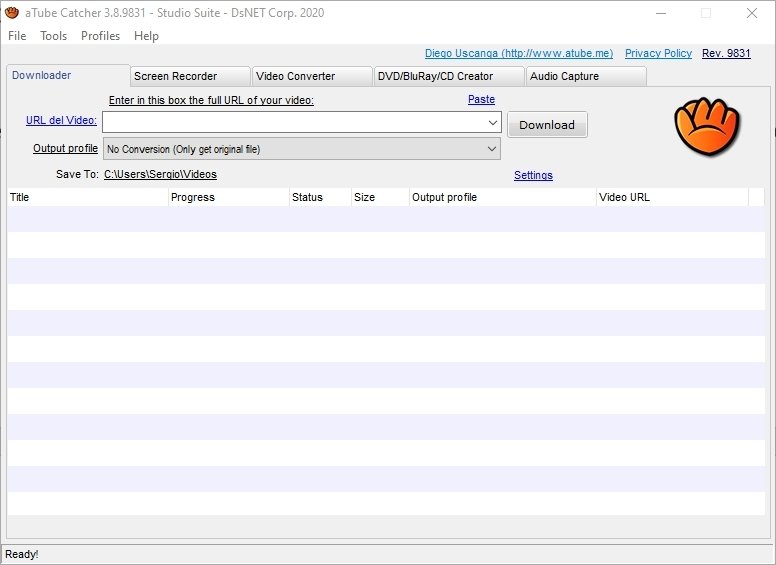This screenshot has height=565, width=776.
Task: Click the Output profile label
Action: (x=65, y=148)
